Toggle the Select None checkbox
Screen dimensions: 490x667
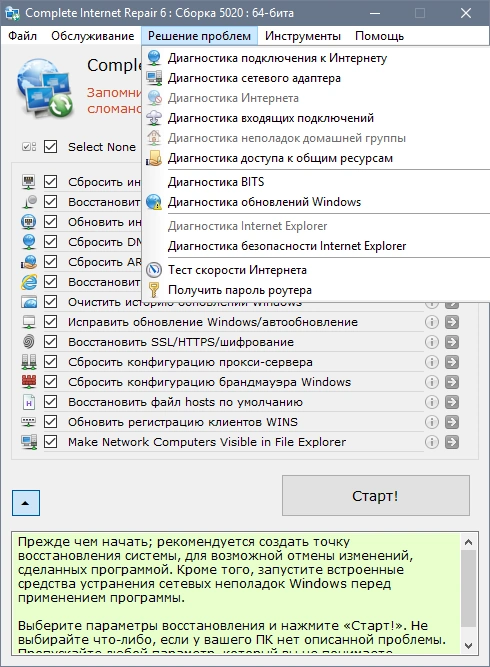[x=51, y=147]
